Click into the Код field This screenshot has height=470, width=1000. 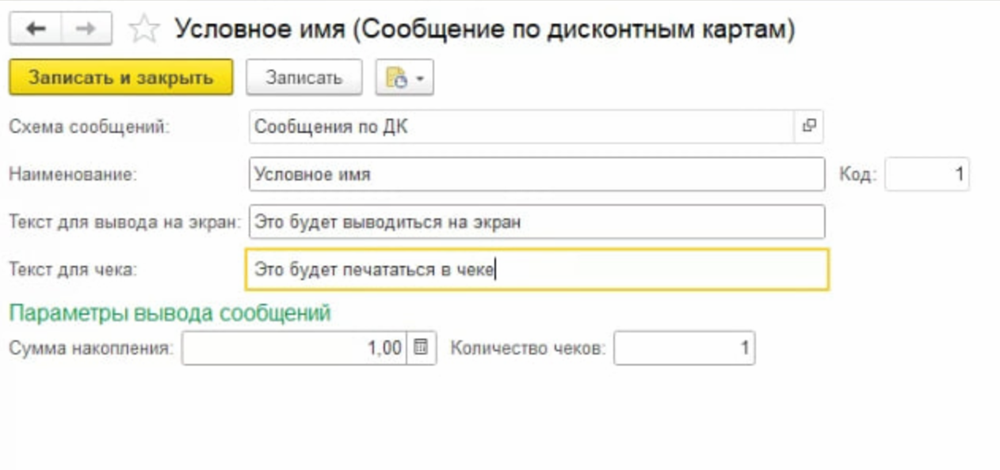[926, 174]
